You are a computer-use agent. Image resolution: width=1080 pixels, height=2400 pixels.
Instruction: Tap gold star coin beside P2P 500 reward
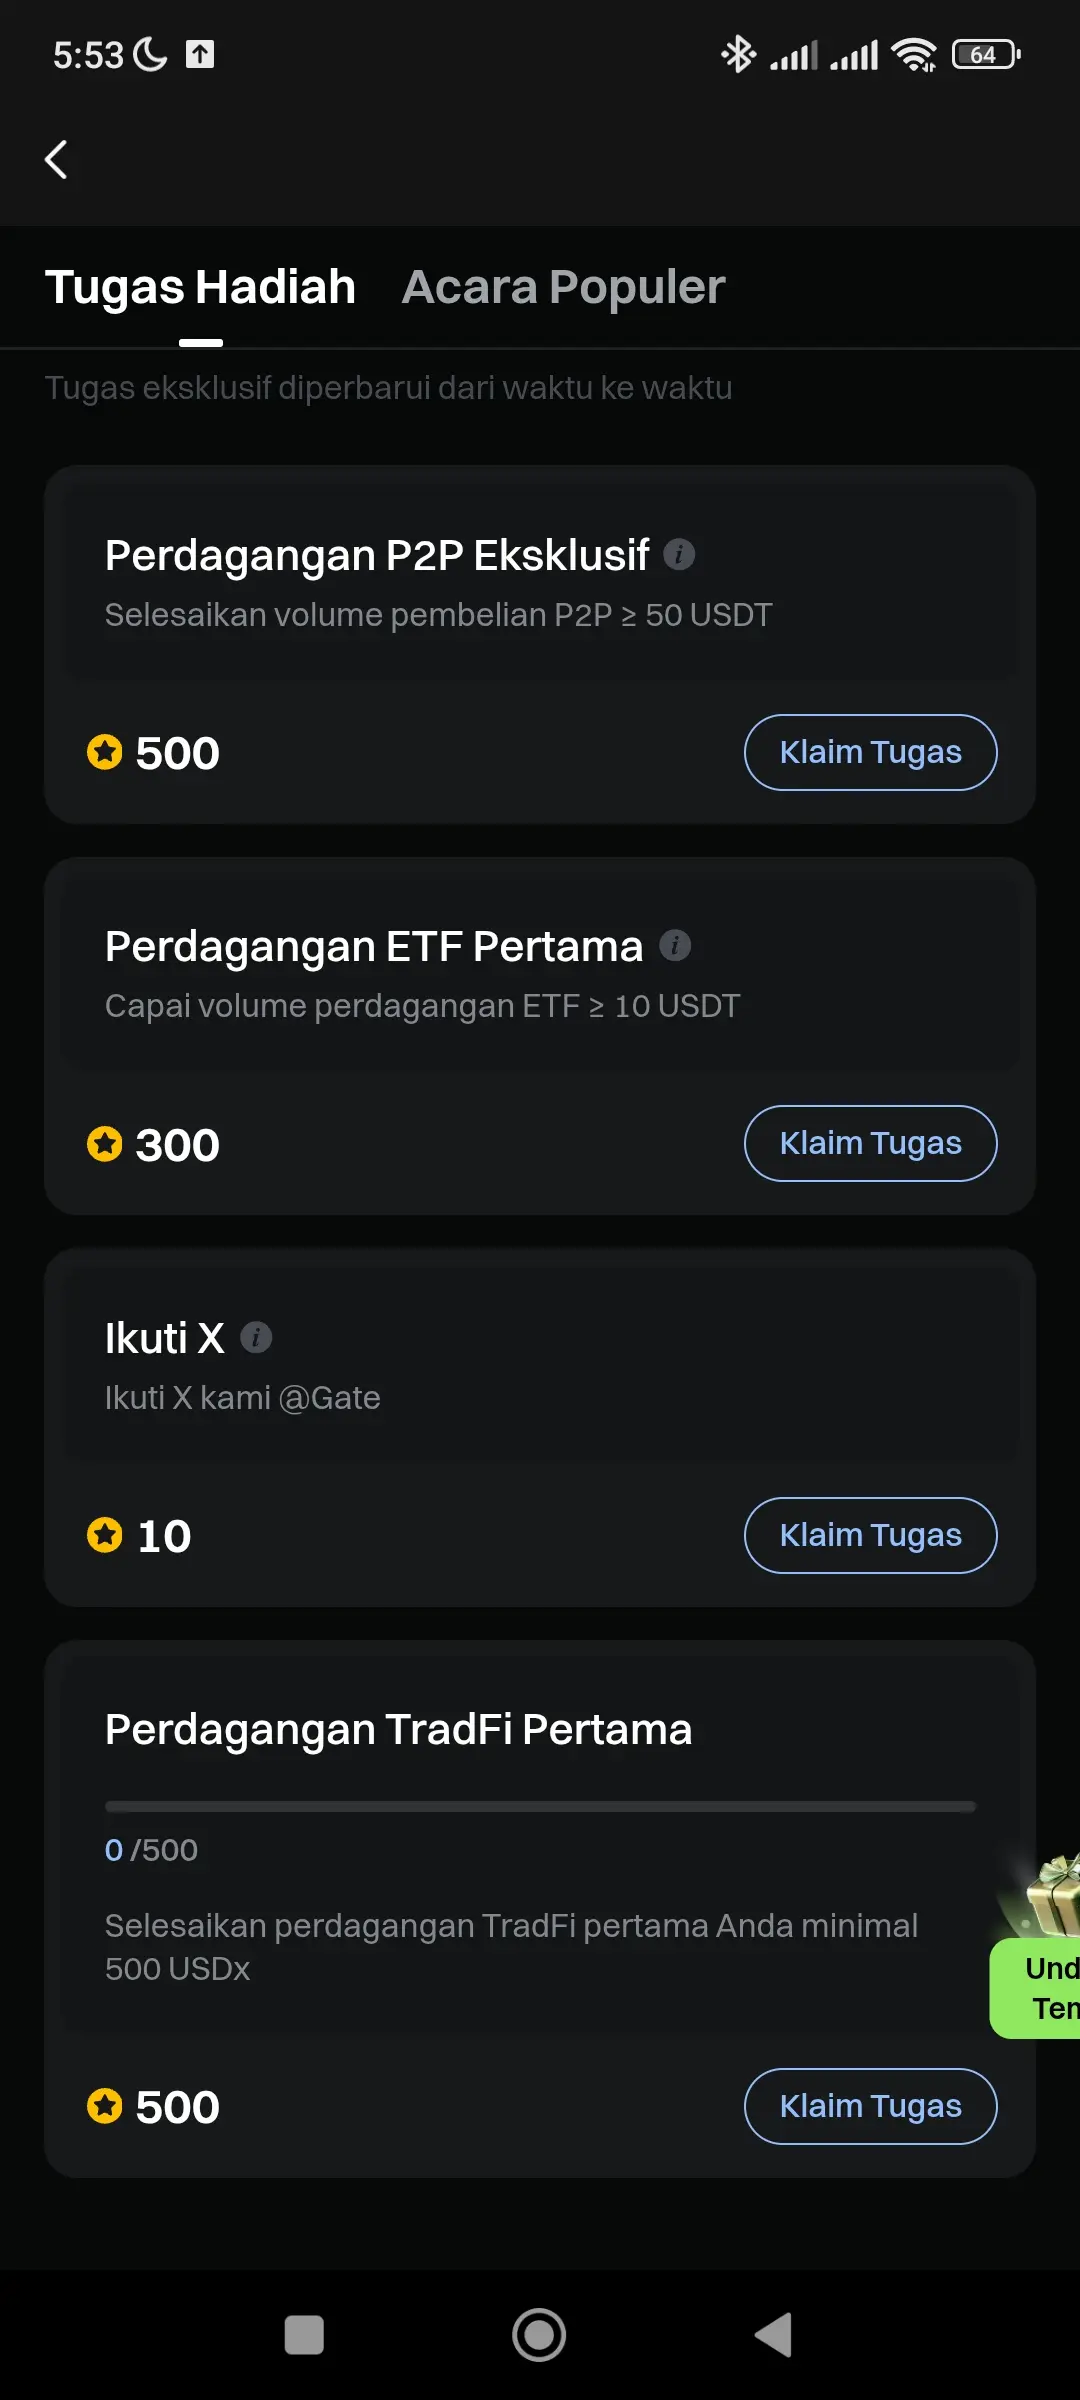(x=104, y=752)
